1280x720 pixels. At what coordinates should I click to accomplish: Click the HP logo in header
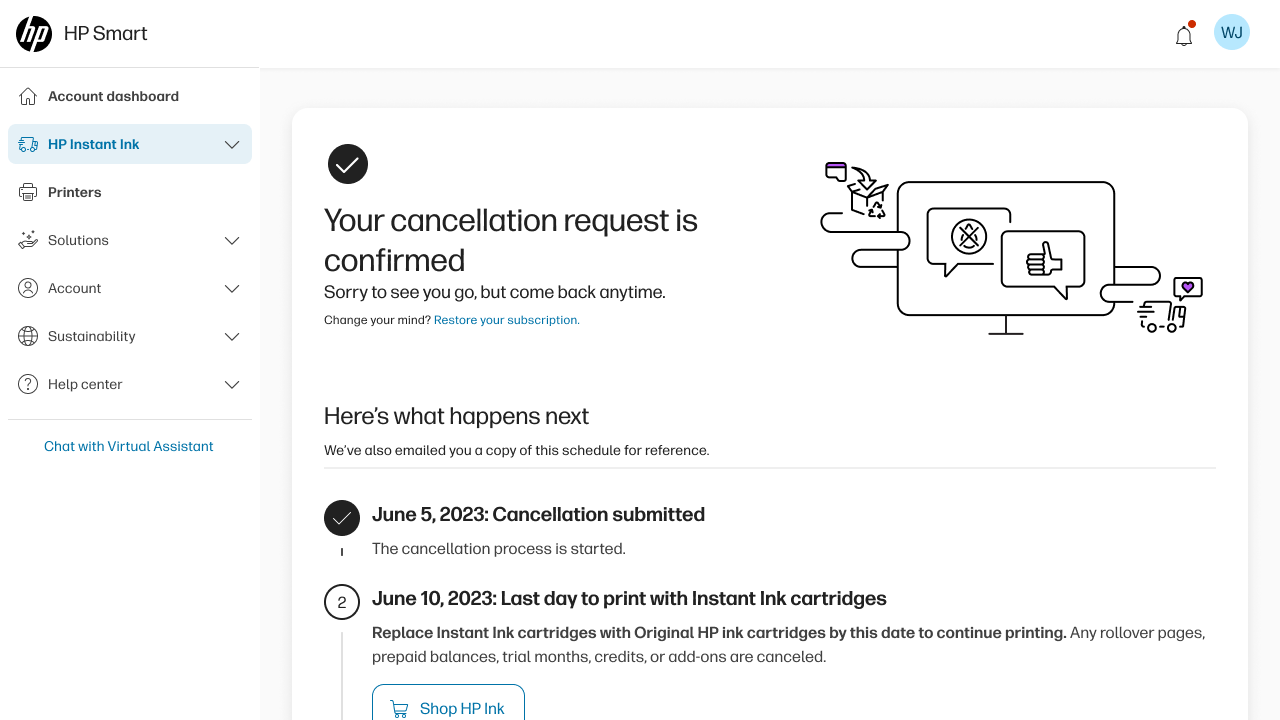(34, 34)
